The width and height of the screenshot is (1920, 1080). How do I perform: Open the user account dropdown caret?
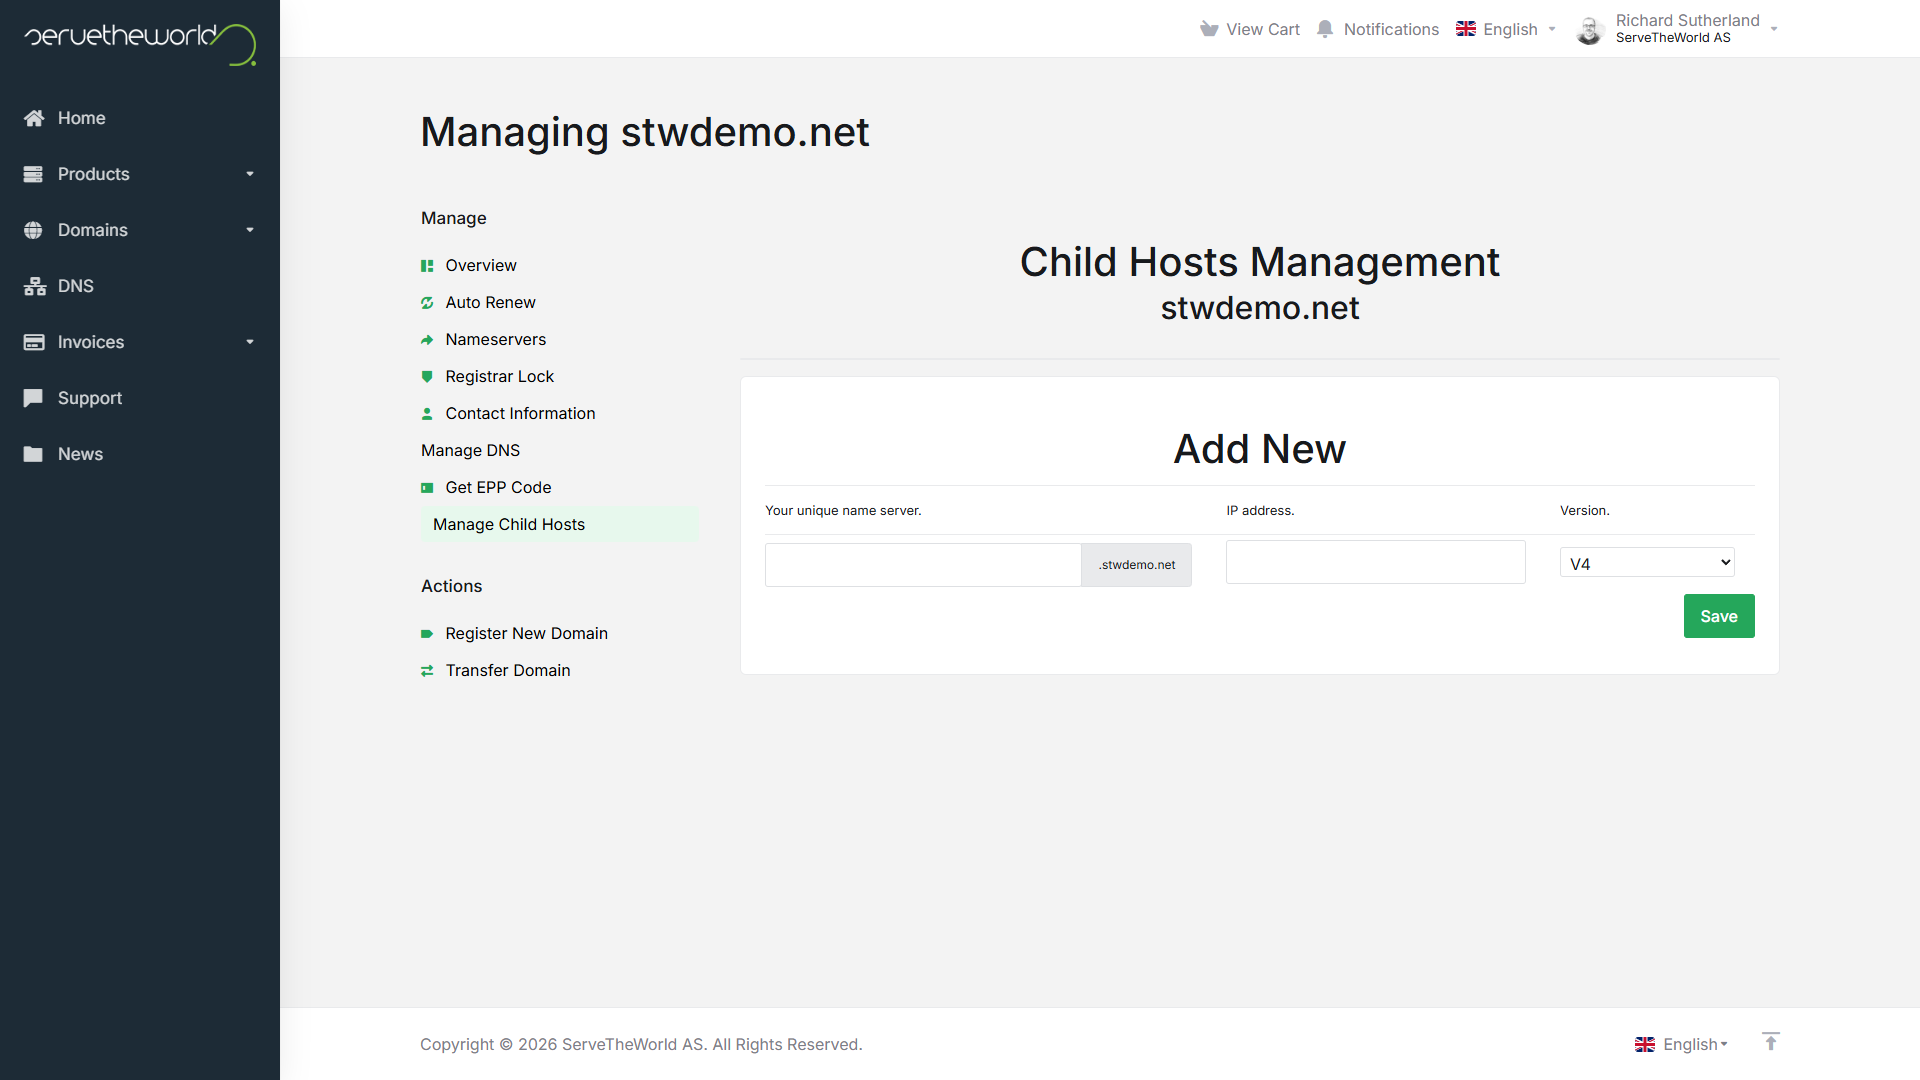click(1774, 29)
